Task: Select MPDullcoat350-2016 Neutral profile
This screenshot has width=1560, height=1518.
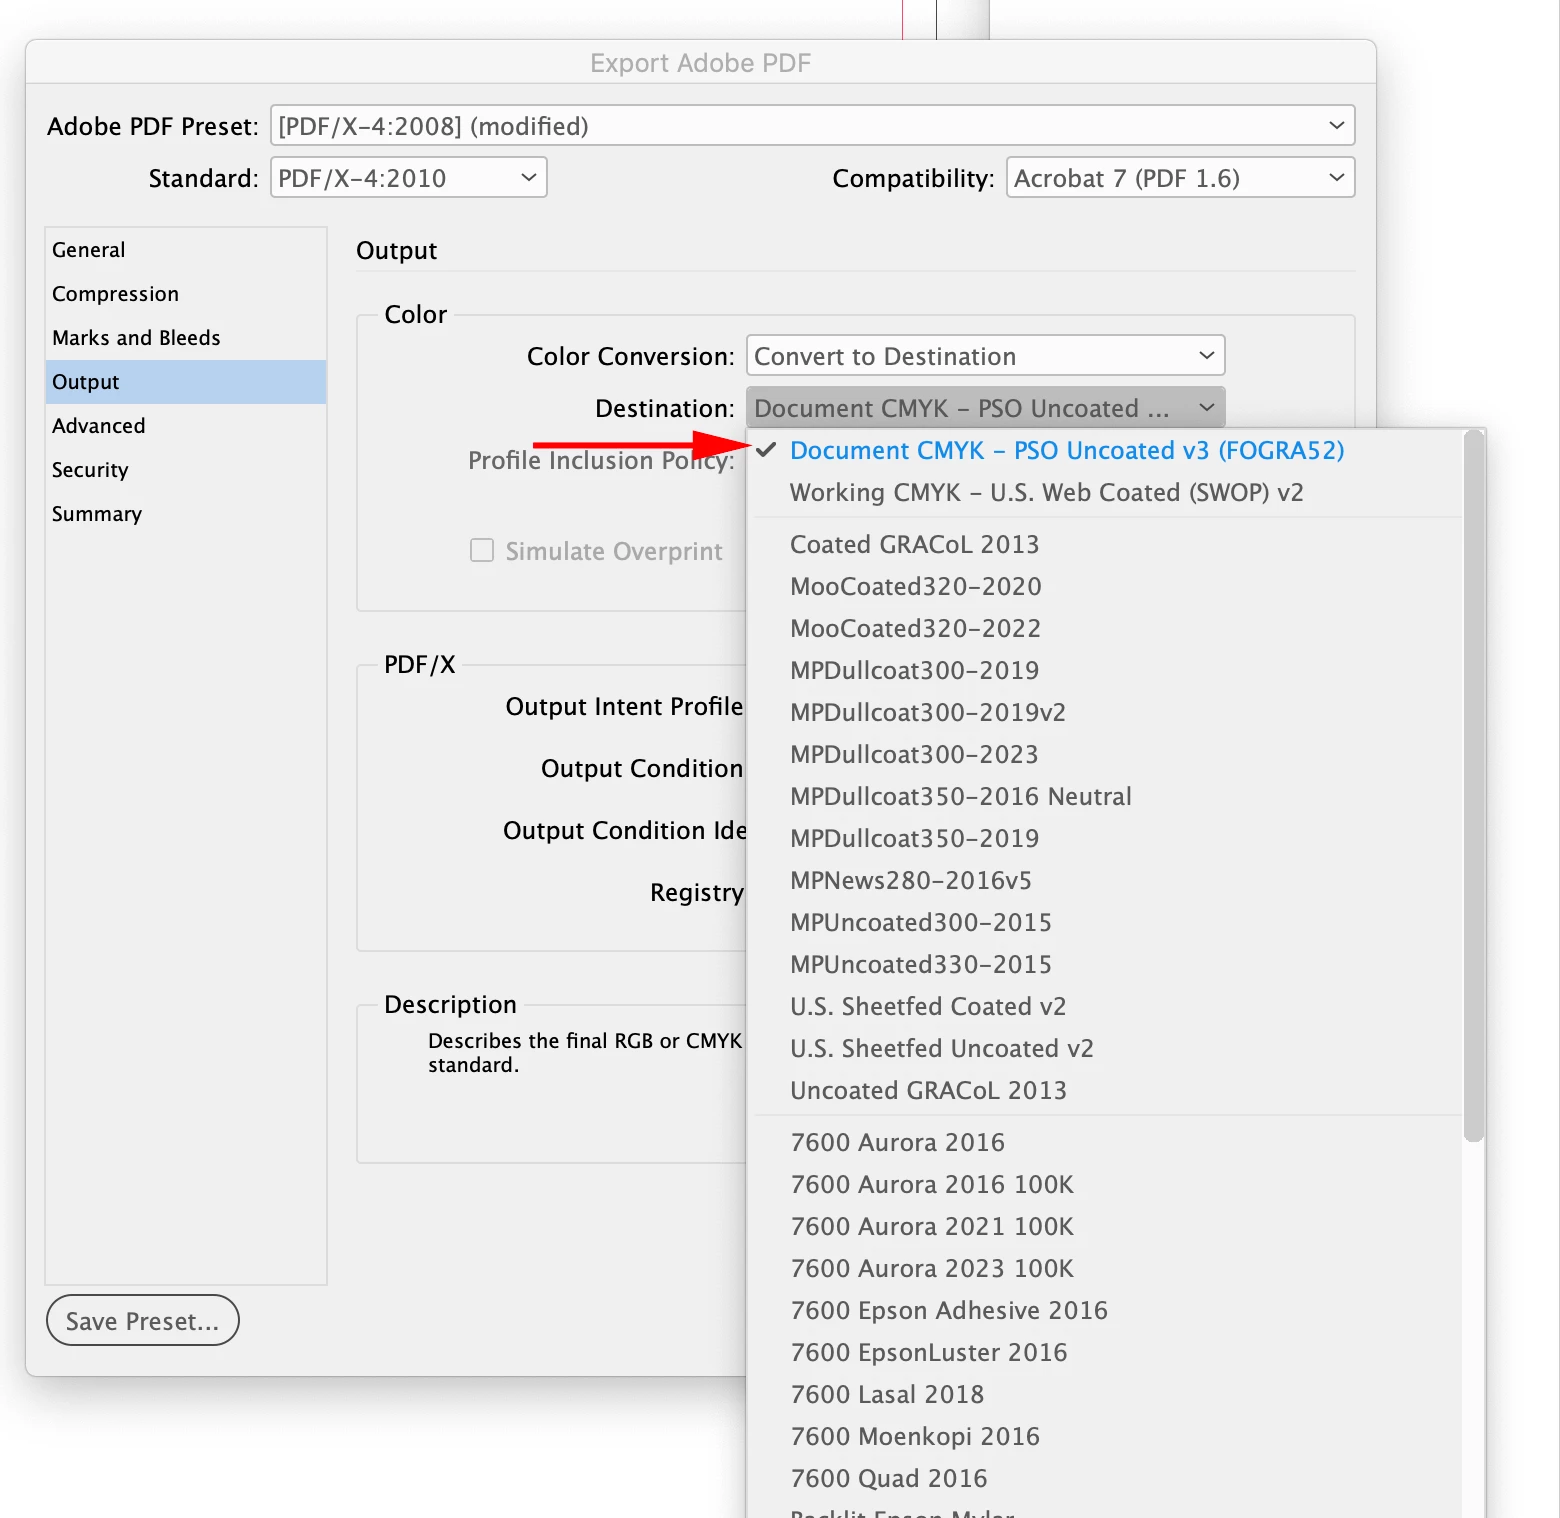Action: click(1105, 797)
